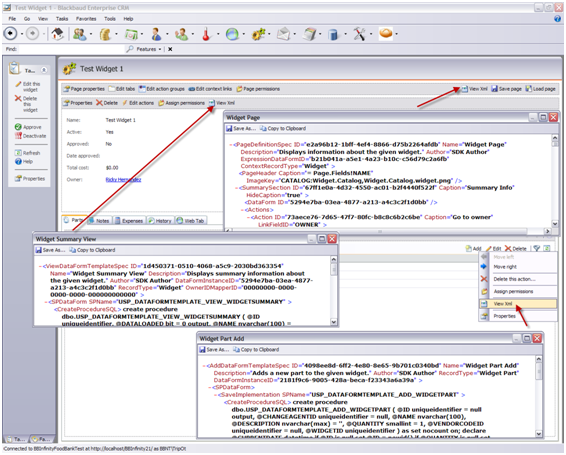Open the dropdown arrow next to the globe icon
This screenshot has height=455, width=566.
click(x=243, y=35)
